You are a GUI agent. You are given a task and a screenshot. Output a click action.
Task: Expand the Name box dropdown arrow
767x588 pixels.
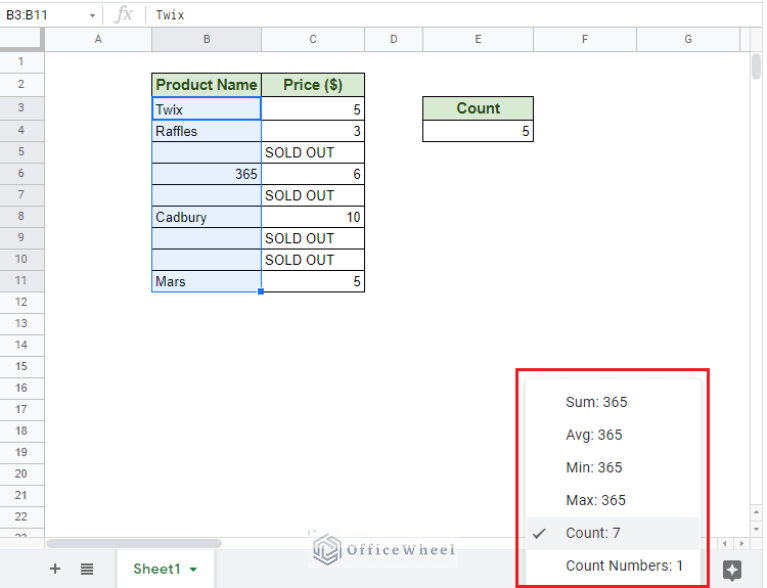click(92, 16)
